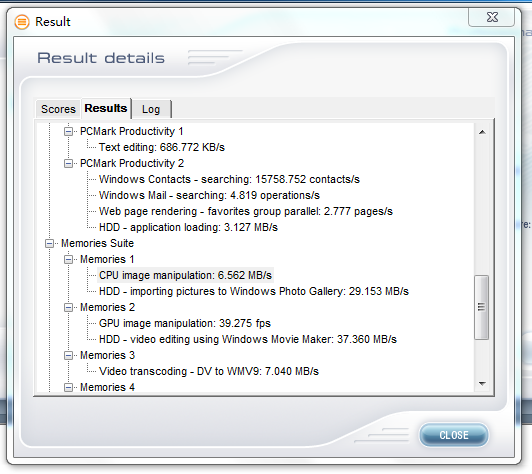
Task: Click the scrollbar up arrow
Action: (482, 132)
